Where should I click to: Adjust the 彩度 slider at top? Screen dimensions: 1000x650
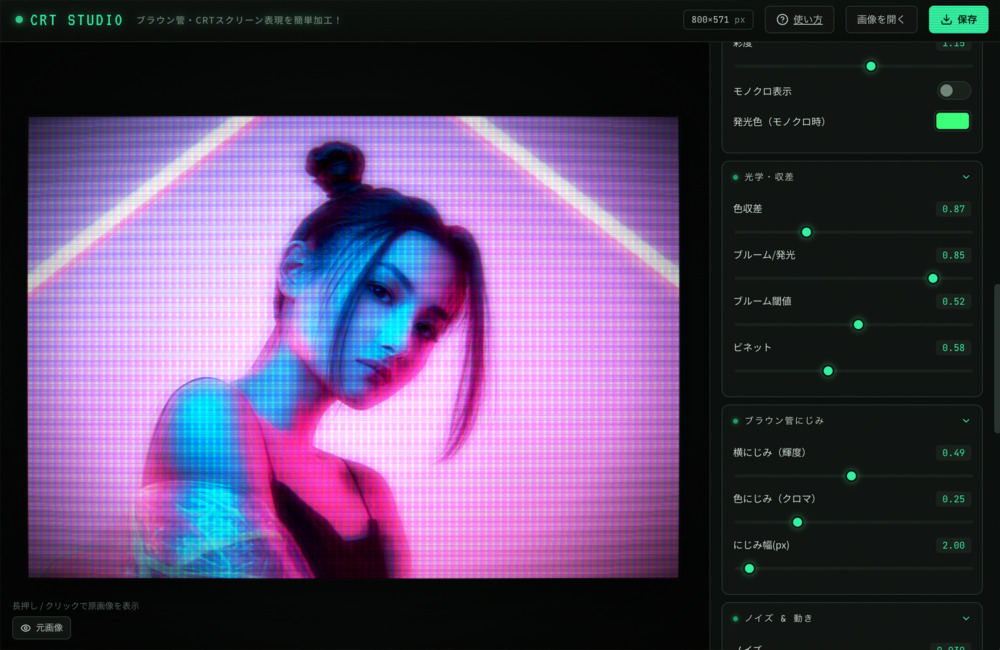[x=853, y=66]
